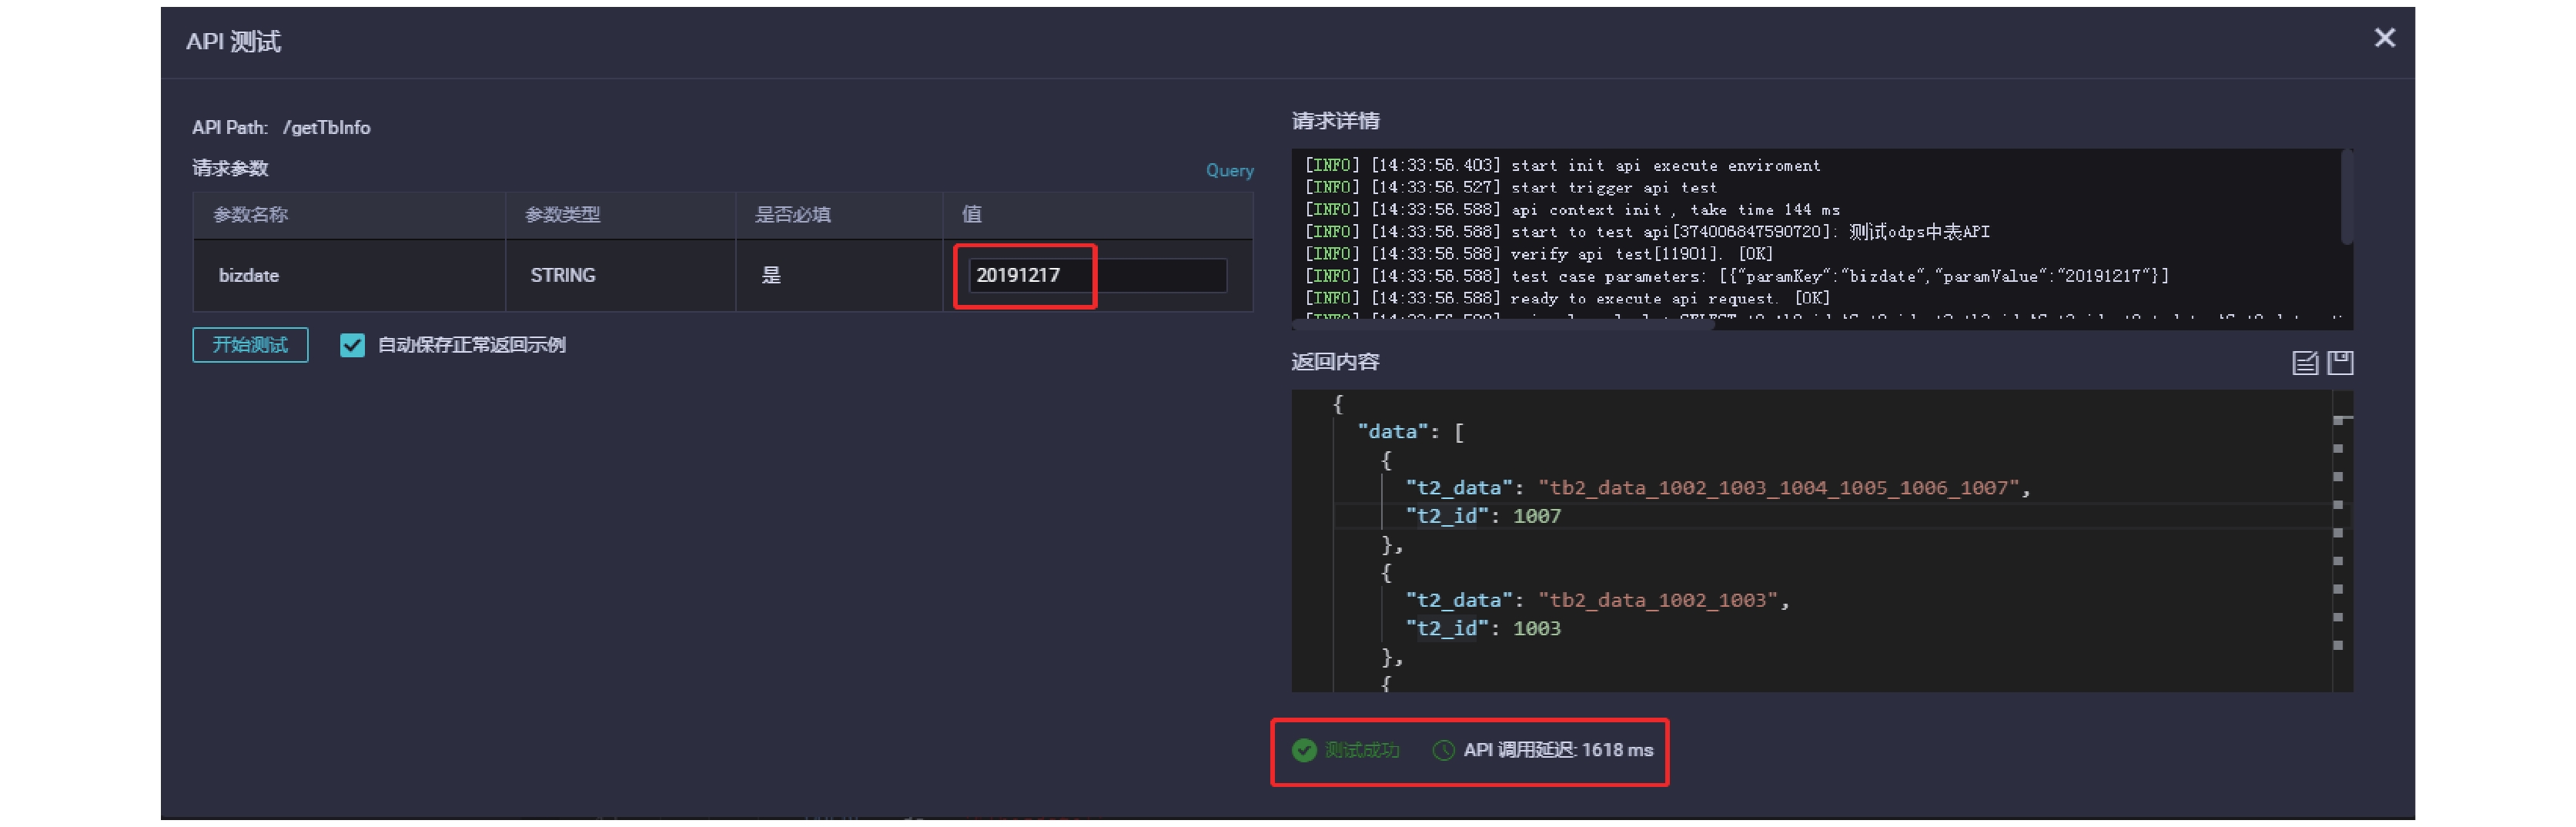This screenshot has height=827, width=2576.
Task: Click the tb2_data_1002_1003 string value
Action: pos(1657,600)
